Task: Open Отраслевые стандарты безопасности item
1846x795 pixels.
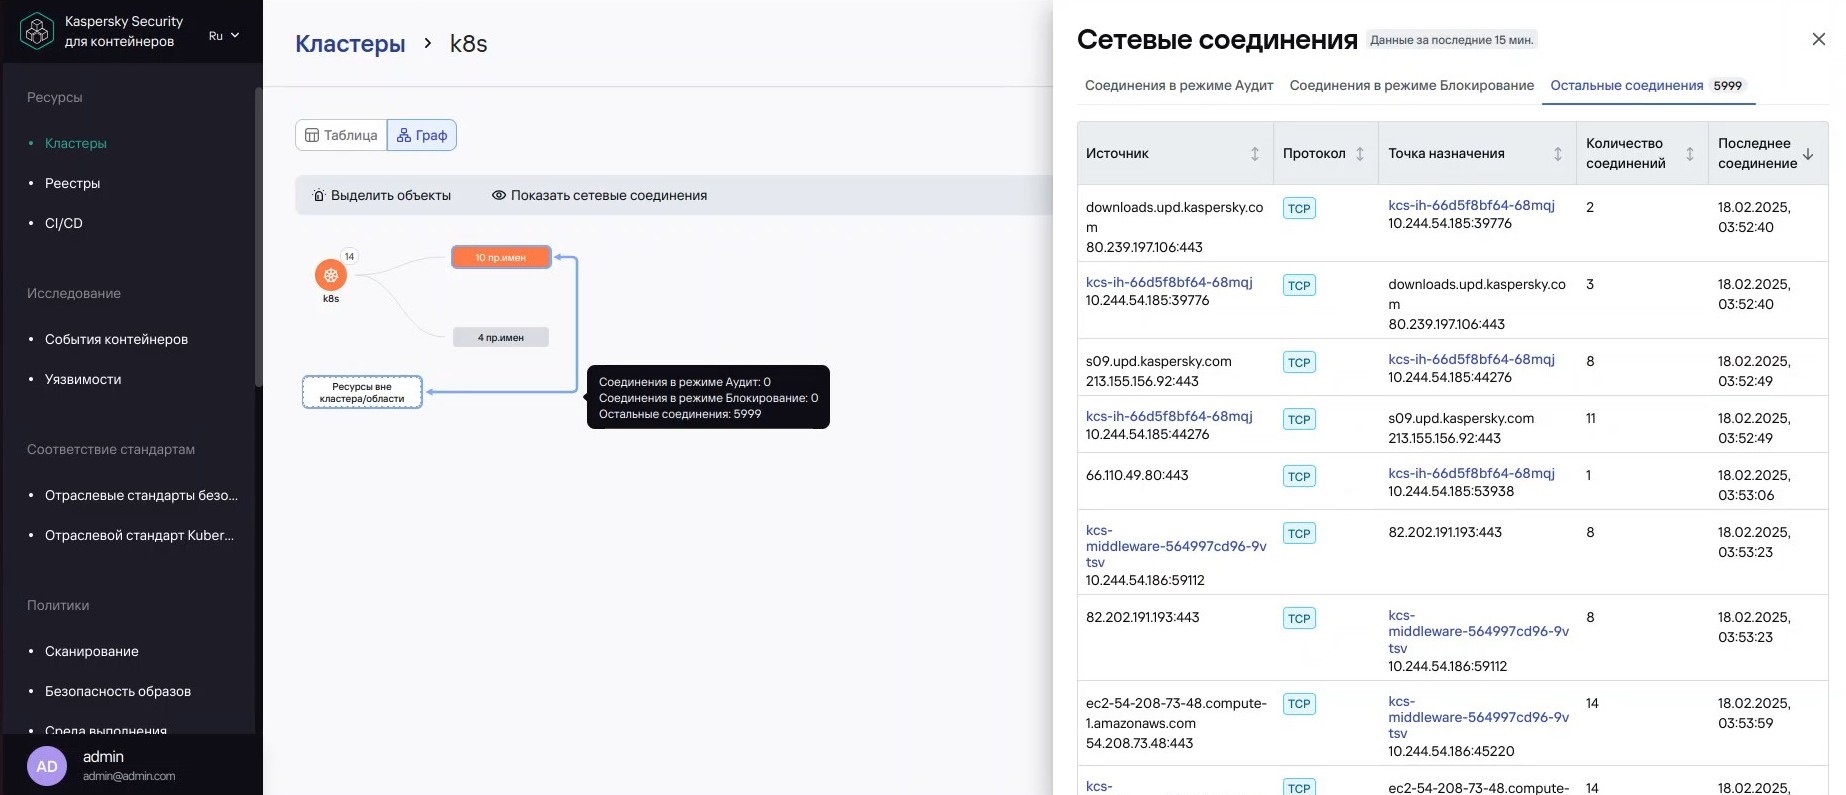Action: (x=141, y=495)
